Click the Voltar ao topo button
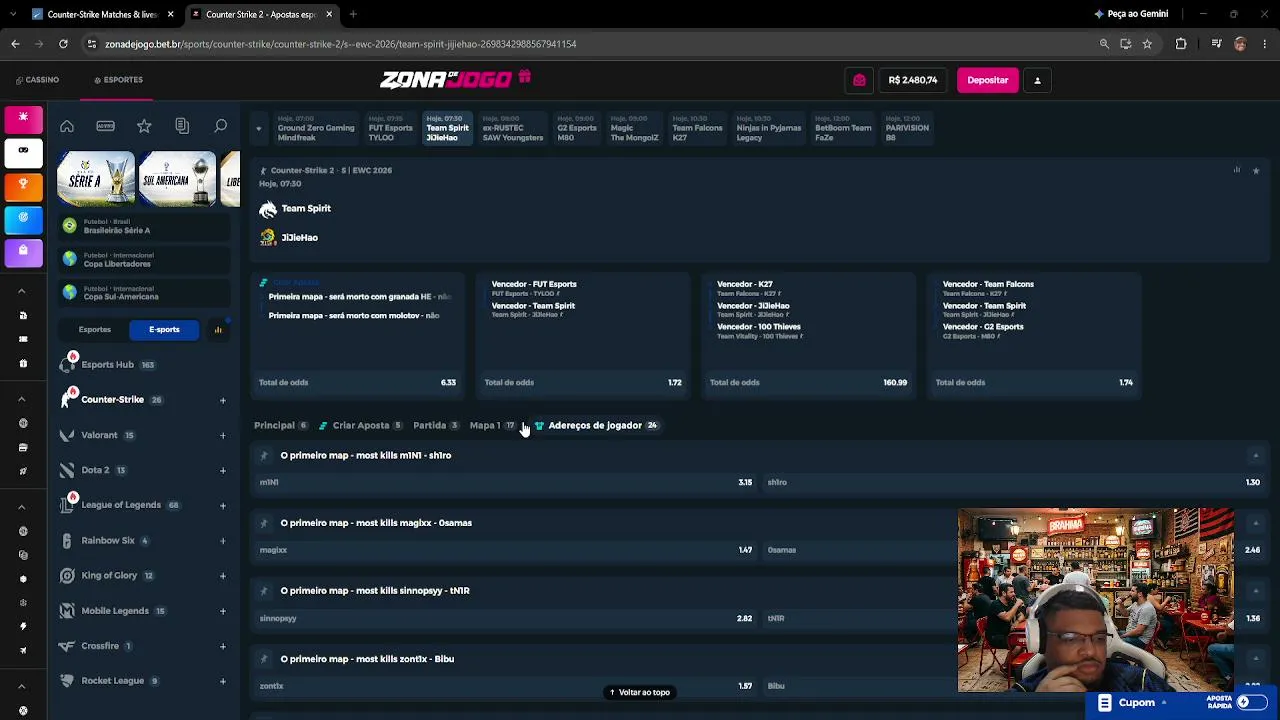This screenshot has height=720, width=1280. point(639,692)
